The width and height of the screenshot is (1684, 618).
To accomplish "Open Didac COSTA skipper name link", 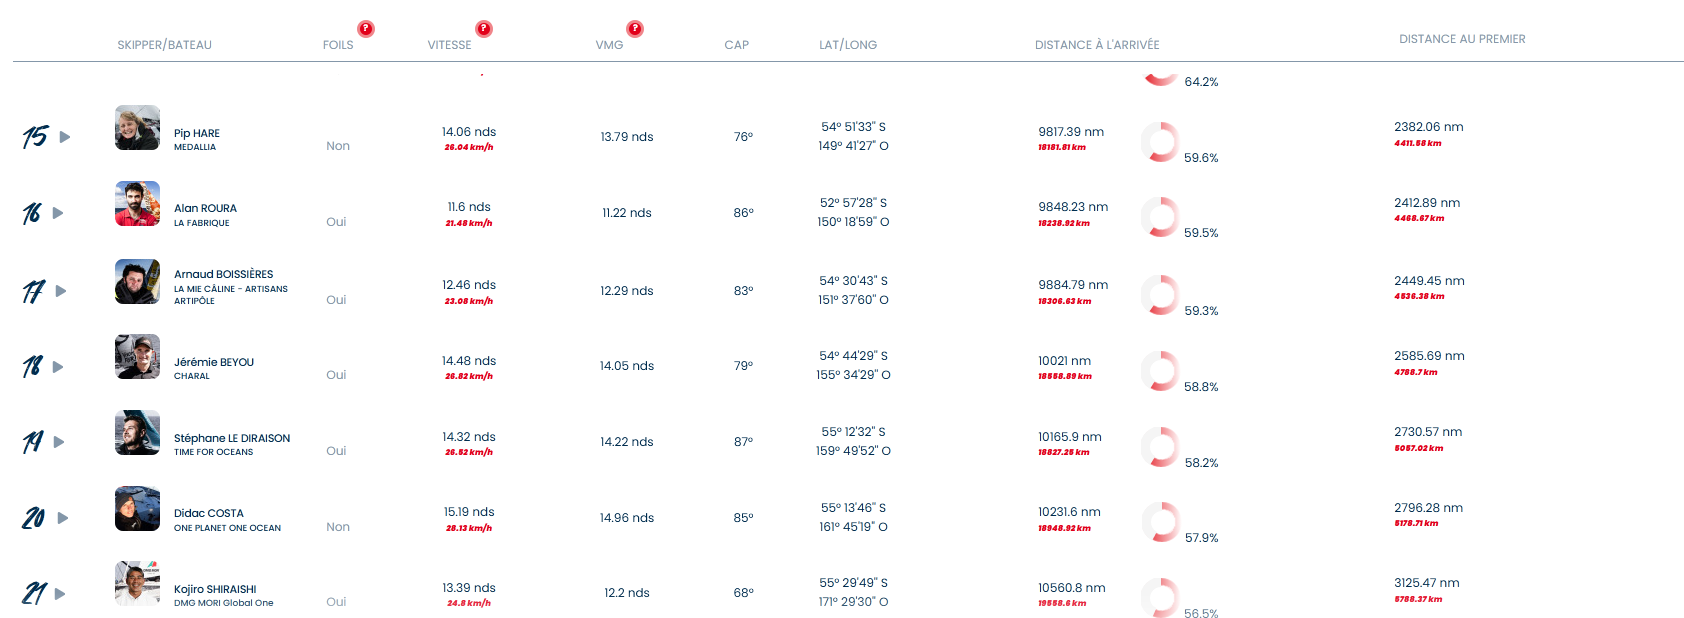I will [209, 513].
